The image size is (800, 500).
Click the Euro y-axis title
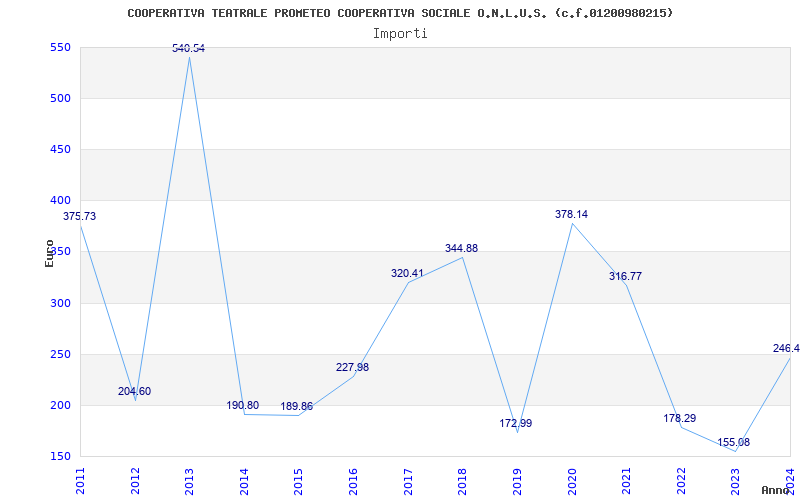point(49,254)
